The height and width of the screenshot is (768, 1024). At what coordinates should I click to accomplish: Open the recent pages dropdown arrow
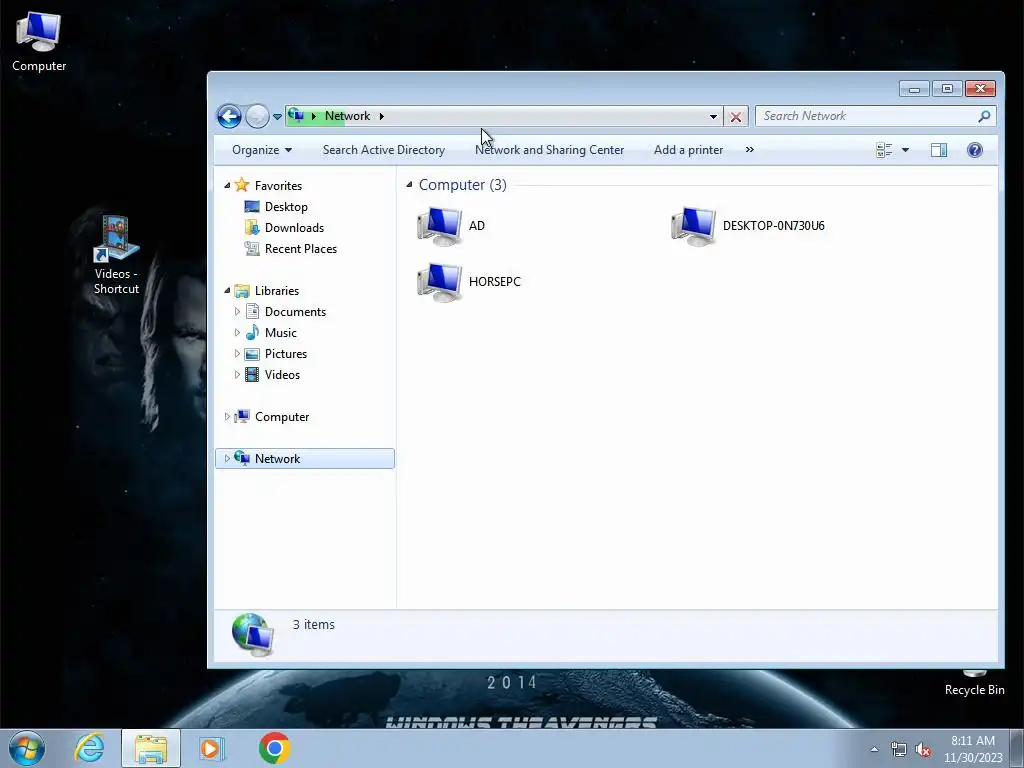(x=277, y=117)
